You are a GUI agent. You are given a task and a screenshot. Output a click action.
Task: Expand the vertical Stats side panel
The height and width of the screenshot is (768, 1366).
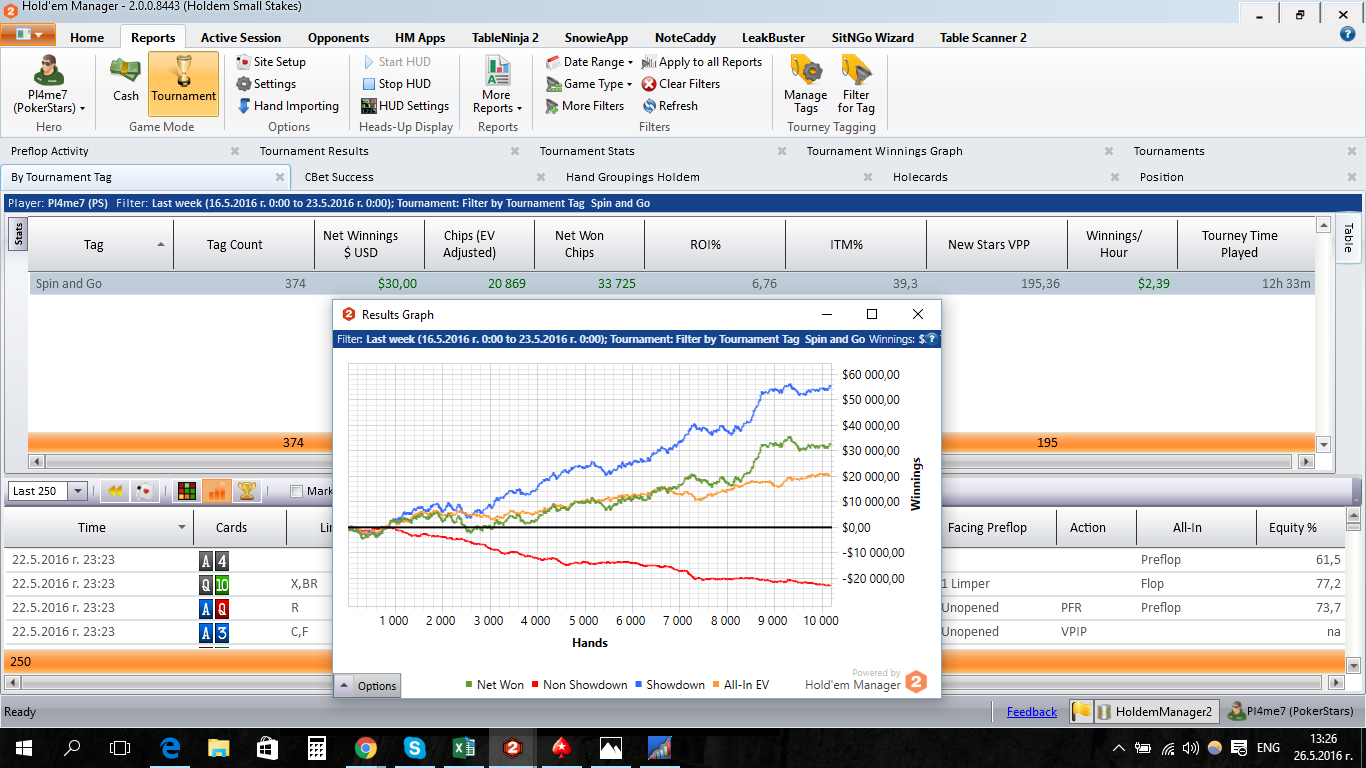pos(19,234)
